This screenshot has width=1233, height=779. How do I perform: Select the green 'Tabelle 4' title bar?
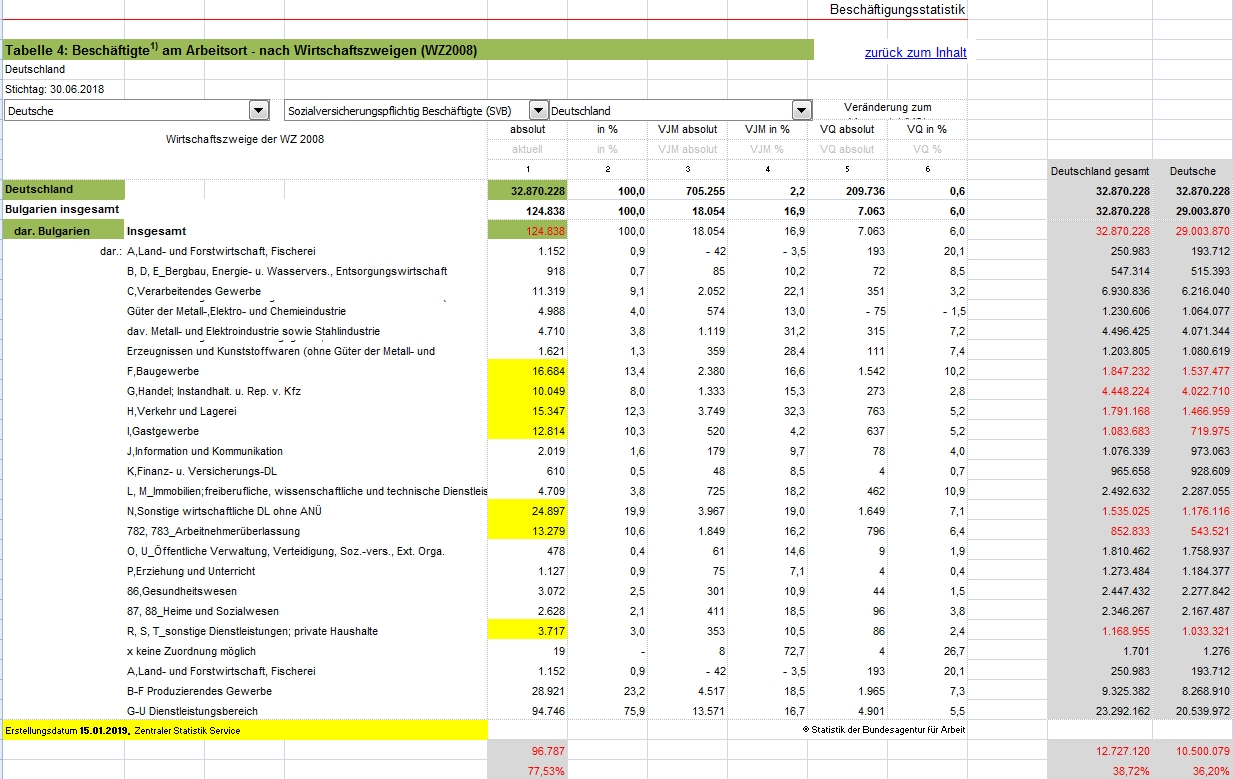408,50
